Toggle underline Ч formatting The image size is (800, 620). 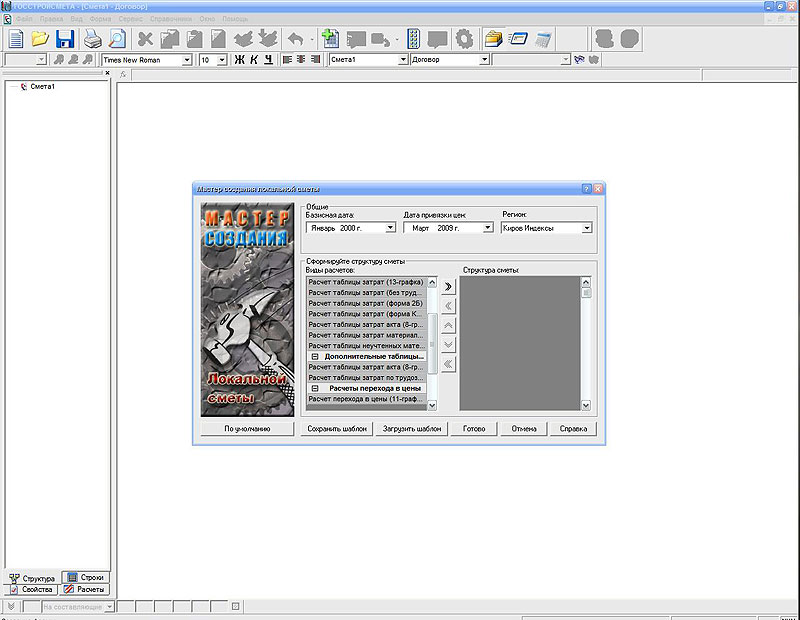coord(268,60)
